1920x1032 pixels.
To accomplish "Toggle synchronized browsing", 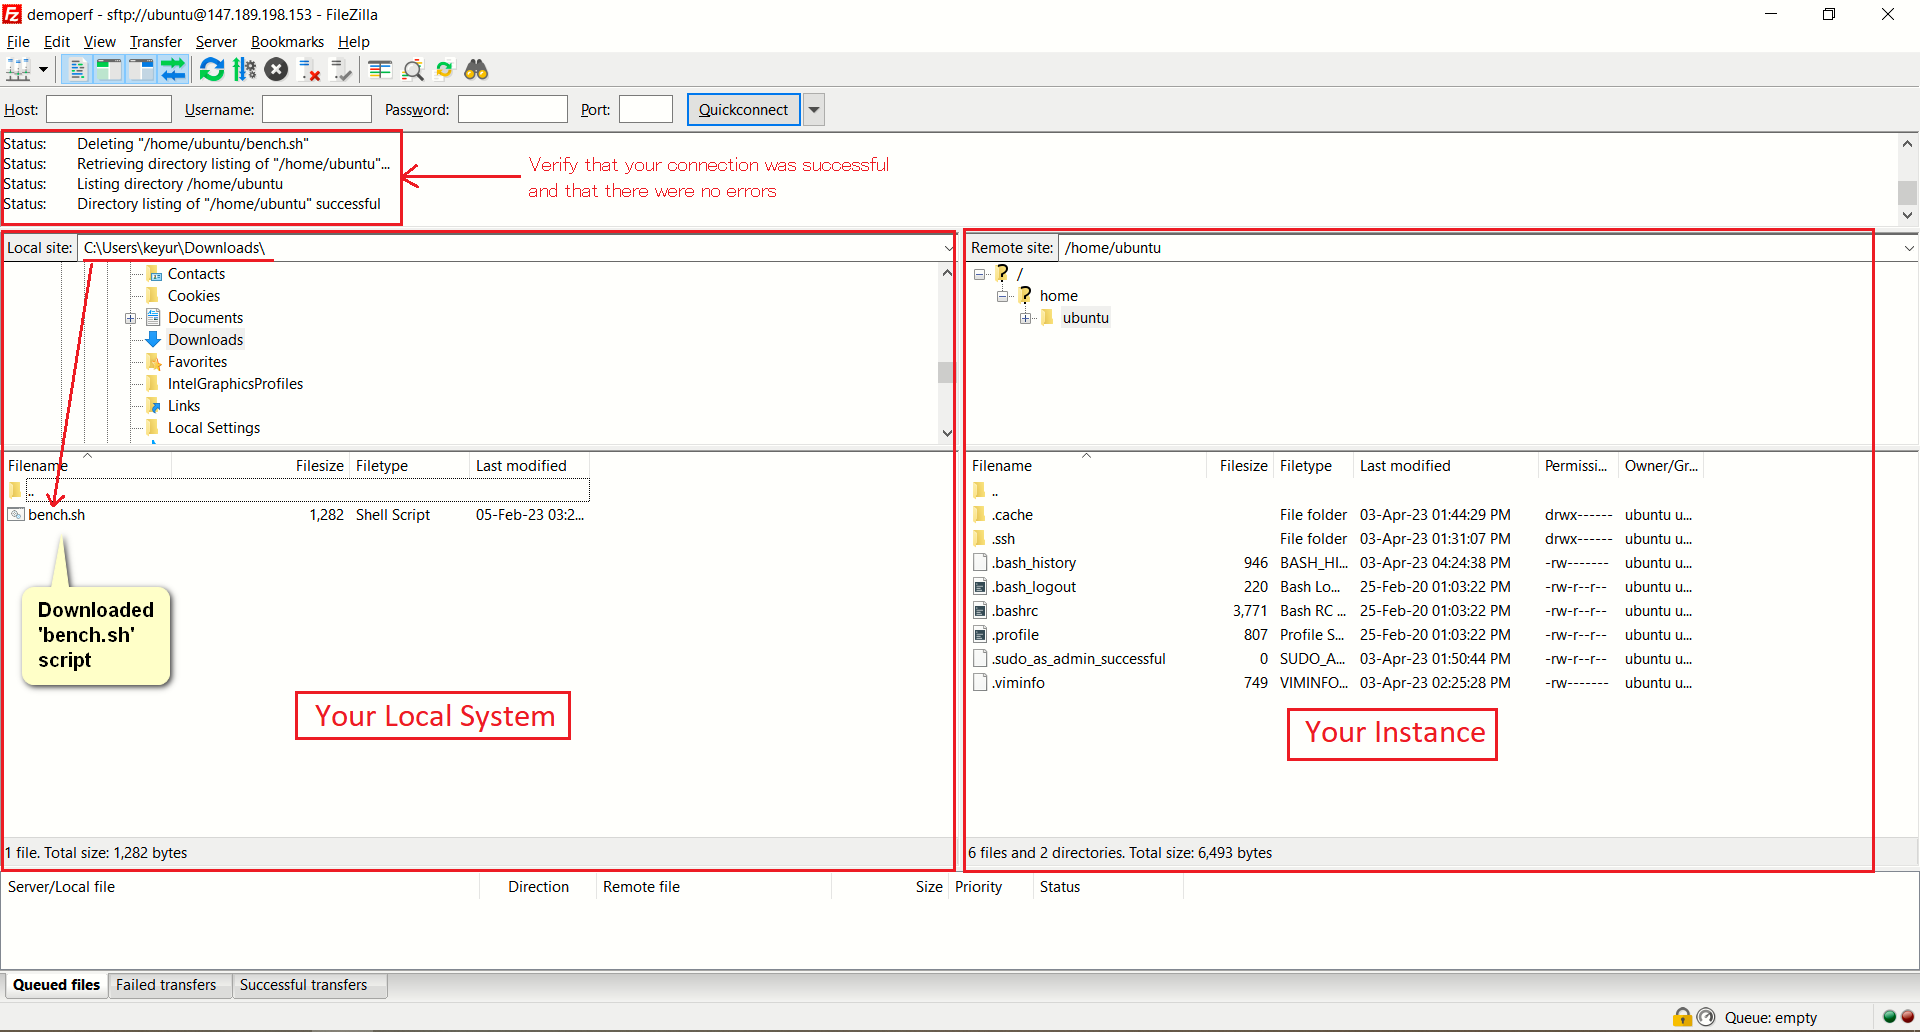I will pyautogui.click(x=445, y=70).
